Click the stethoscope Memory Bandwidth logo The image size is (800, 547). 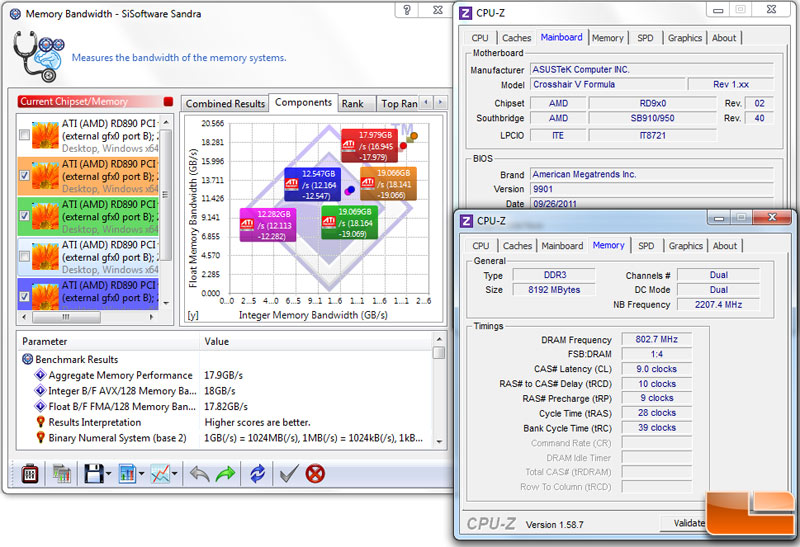pyautogui.click(x=39, y=56)
